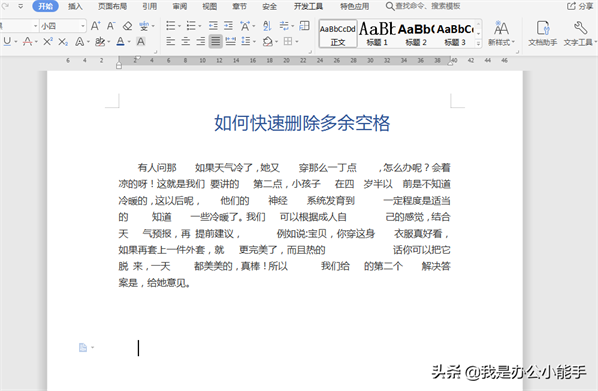598x391 pixels.
Task: Open the font color dropdown arrow
Action: 129,42
